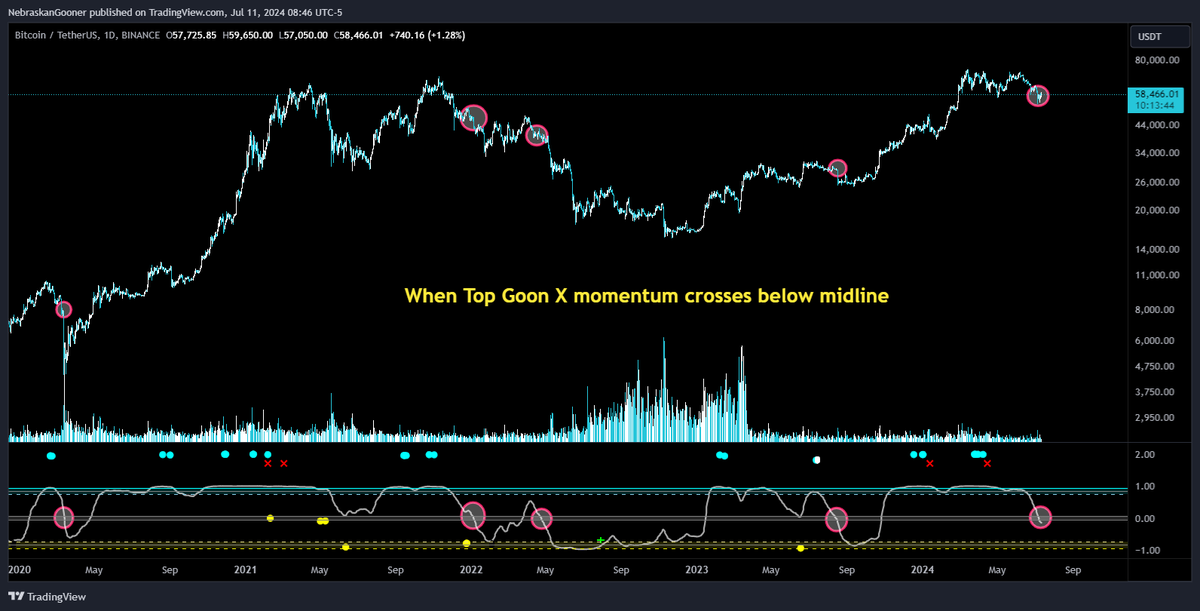
Task: Click the 2024 label on the time axis
Action: (x=923, y=571)
